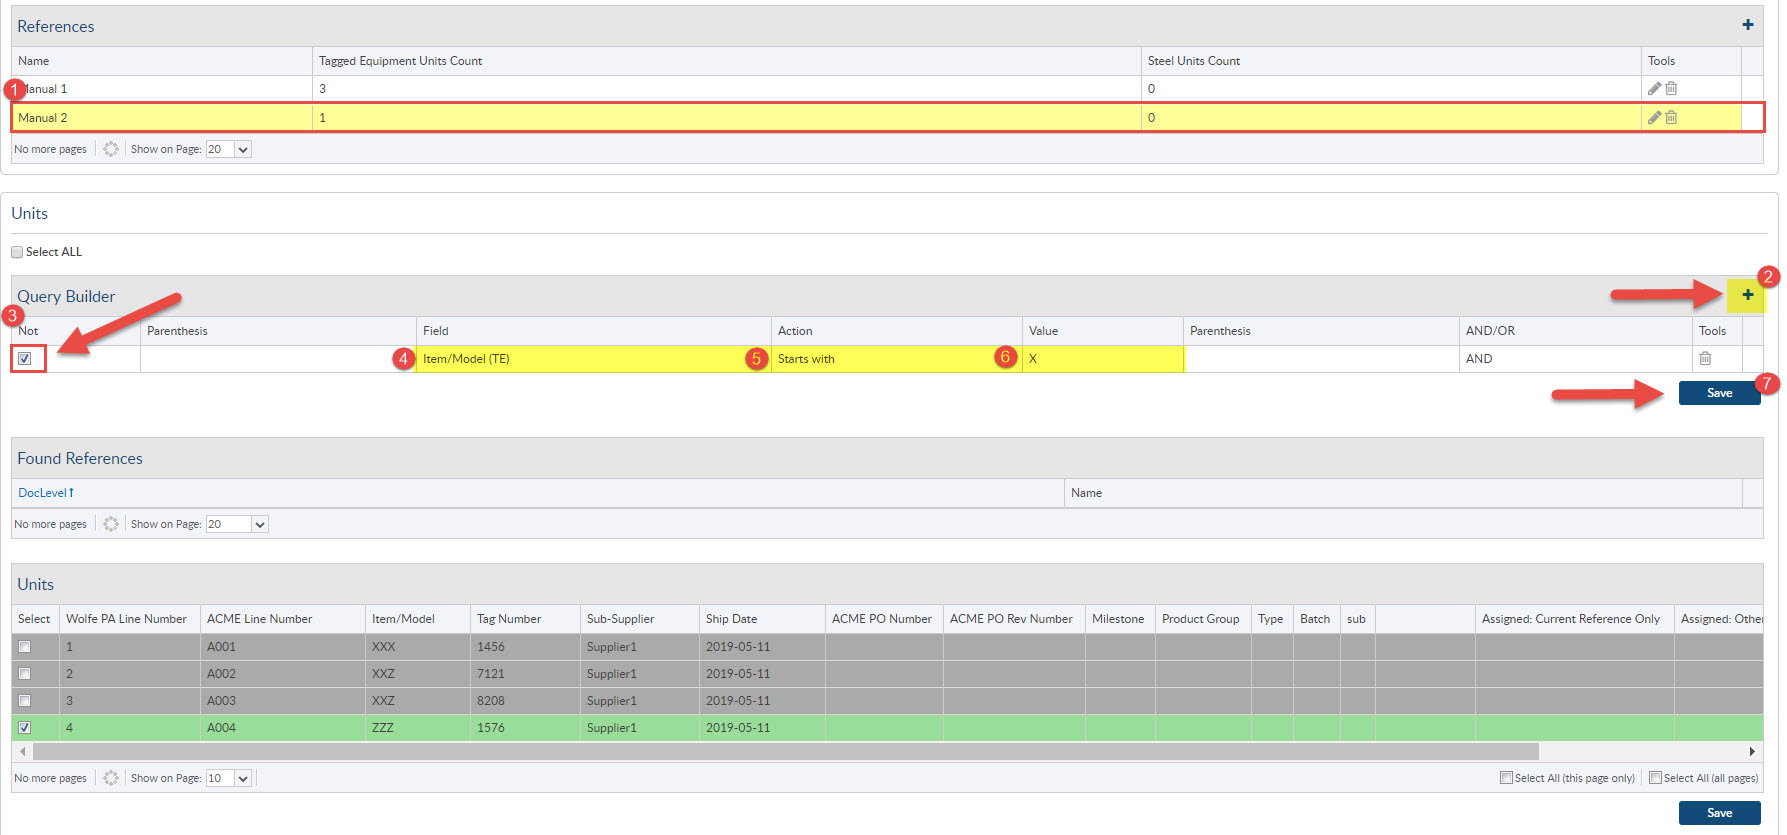Image resolution: width=1787 pixels, height=835 pixels.
Task: Uncheck the unit row A004 checkbox
Action: click(x=25, y=728)
